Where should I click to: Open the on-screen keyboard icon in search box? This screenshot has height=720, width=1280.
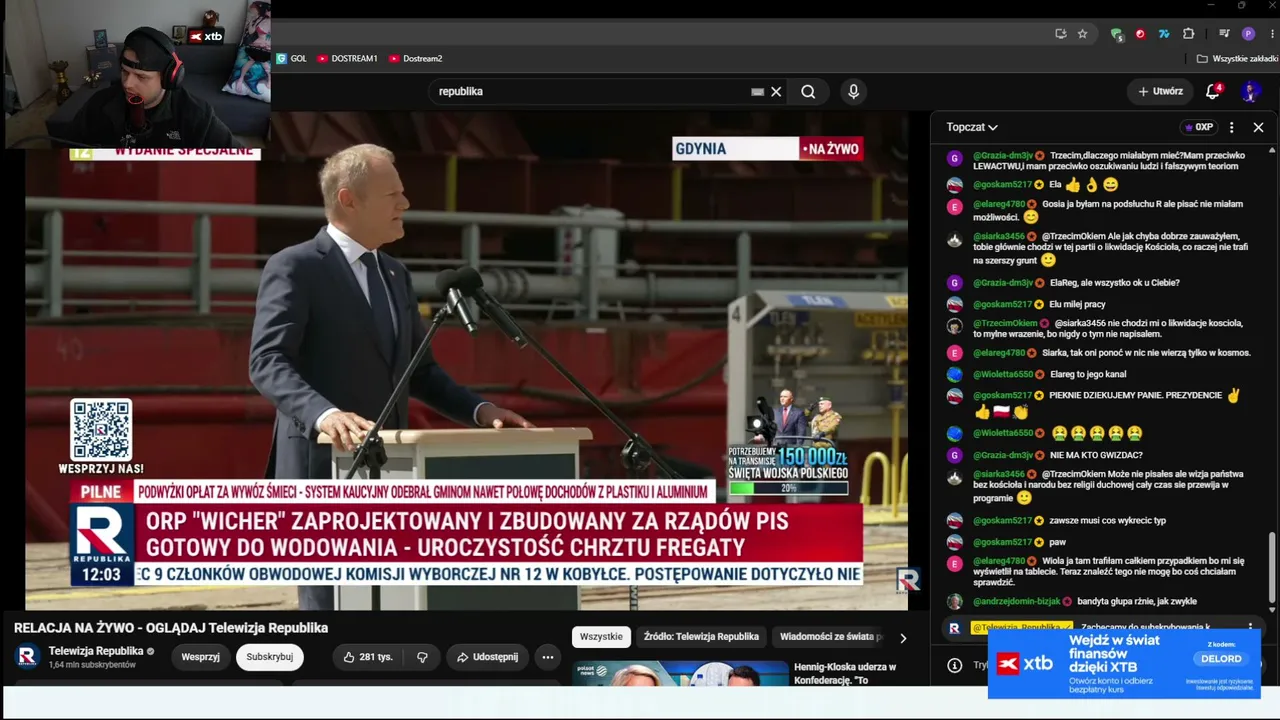[758, 92]
